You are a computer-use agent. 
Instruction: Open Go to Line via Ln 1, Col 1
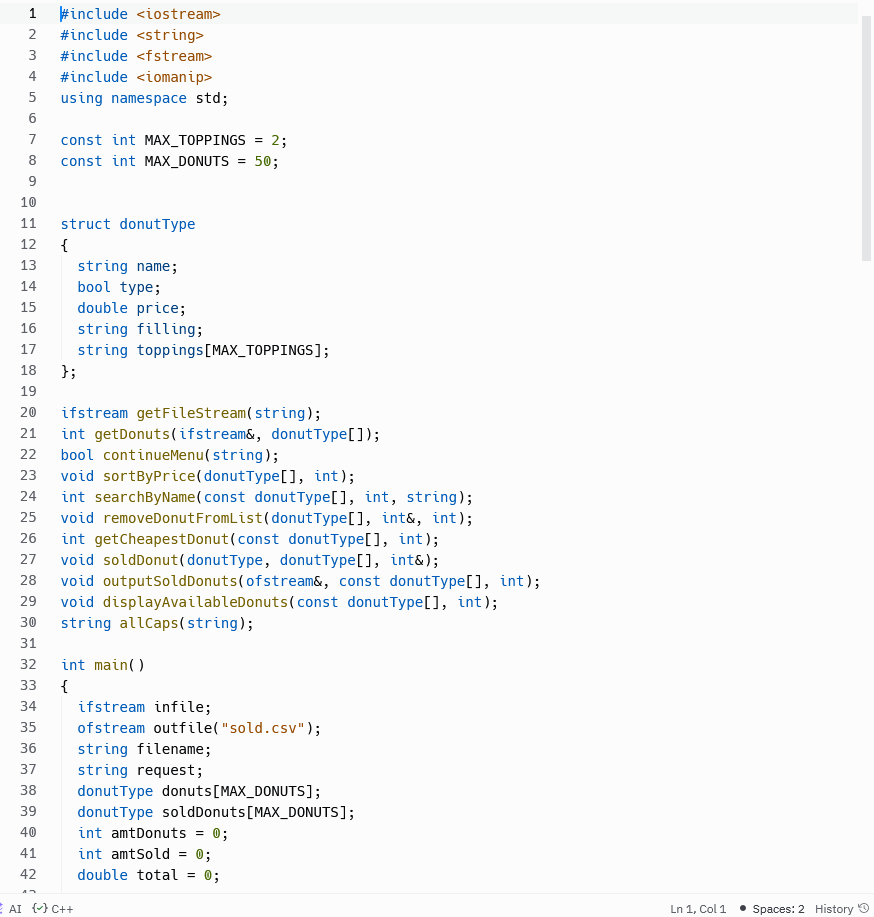[x=697, y=908]
